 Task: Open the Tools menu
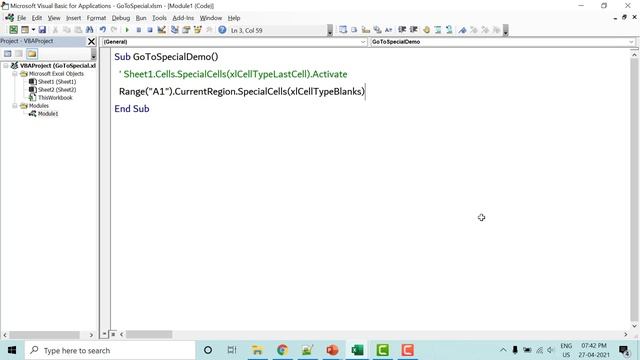[x=159, y=18]
